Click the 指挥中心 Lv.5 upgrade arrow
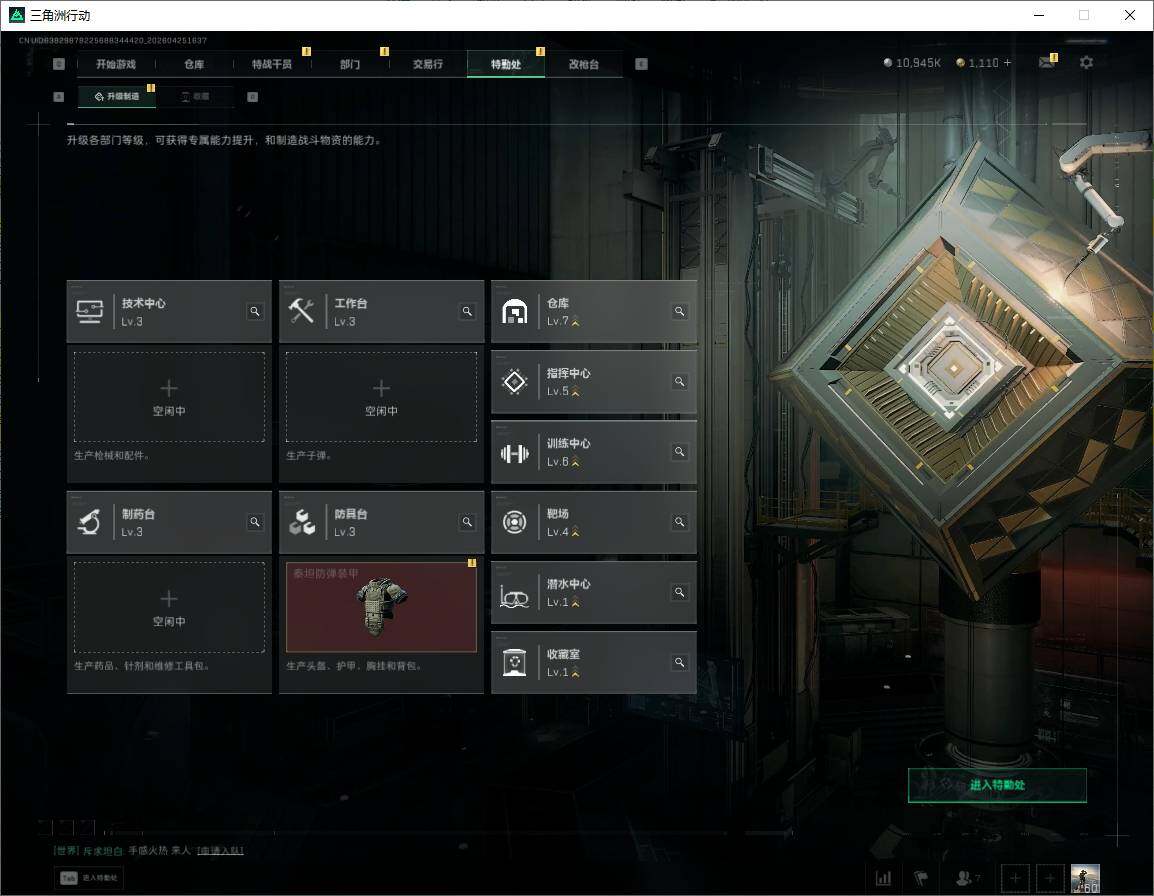Image resolution: width=1154 pixels, height=896 pixels. coord(576,392)
